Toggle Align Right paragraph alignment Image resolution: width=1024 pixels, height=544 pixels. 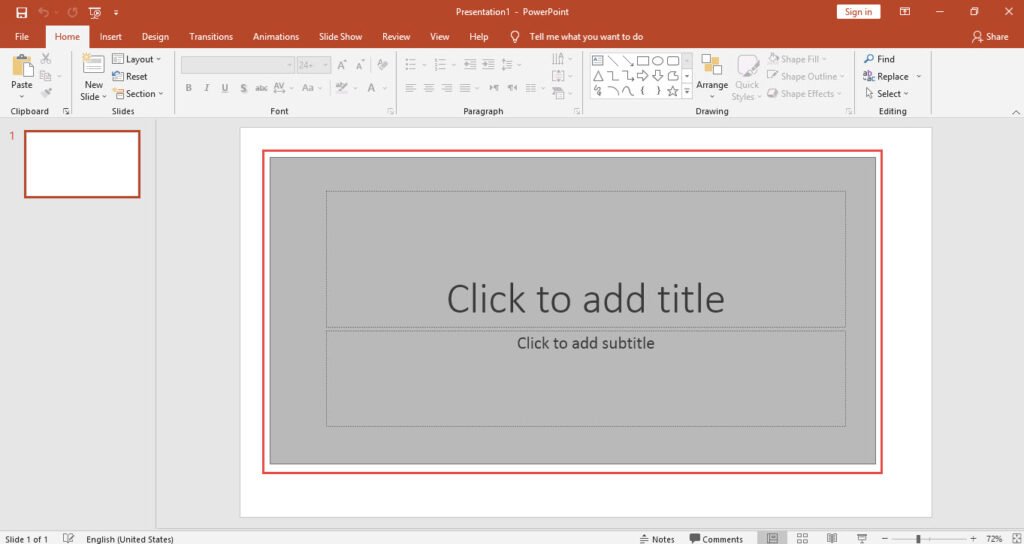447,88
